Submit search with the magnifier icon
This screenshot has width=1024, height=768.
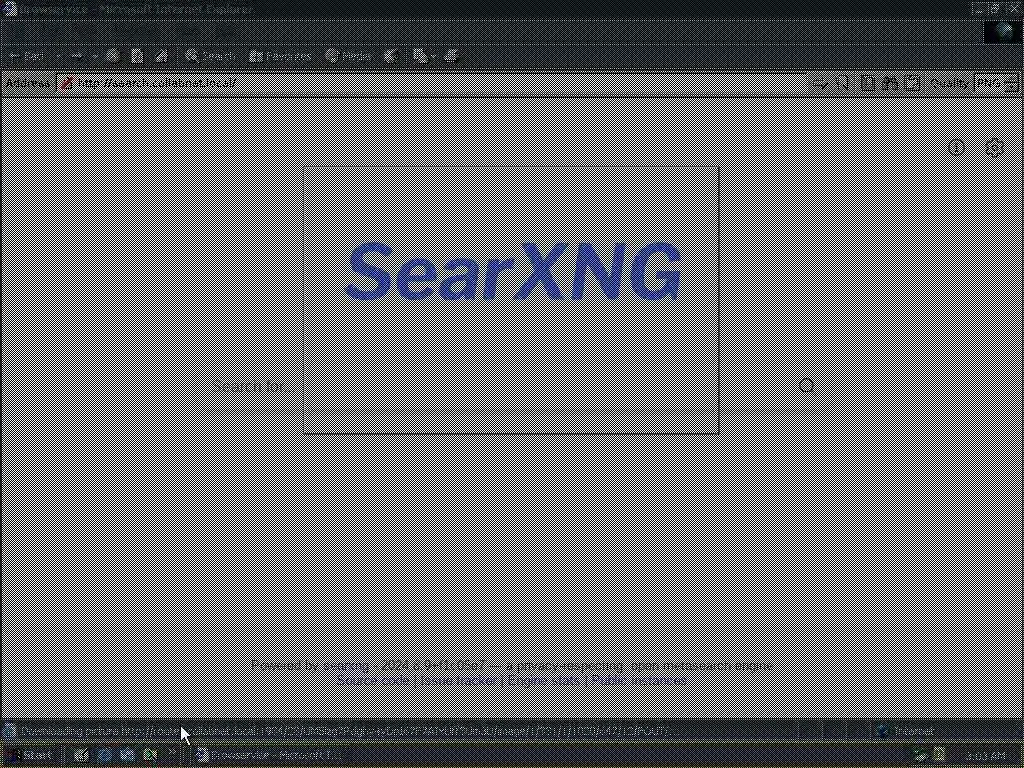pyautogui.click(x=807, y=385)
